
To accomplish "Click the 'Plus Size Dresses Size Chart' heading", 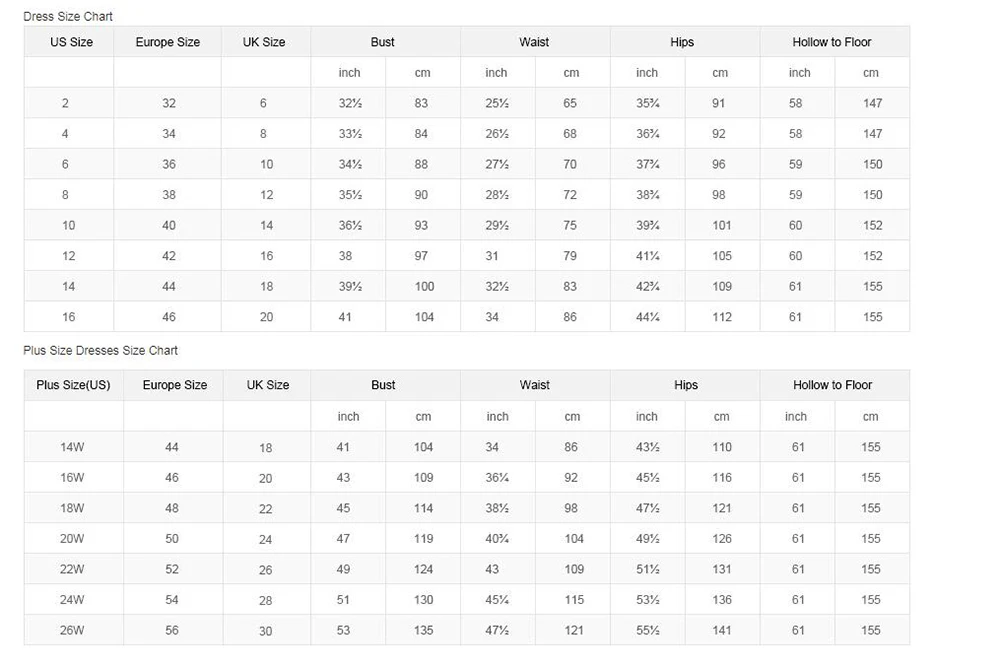I will pyautogui.click(x=101, y=350).
